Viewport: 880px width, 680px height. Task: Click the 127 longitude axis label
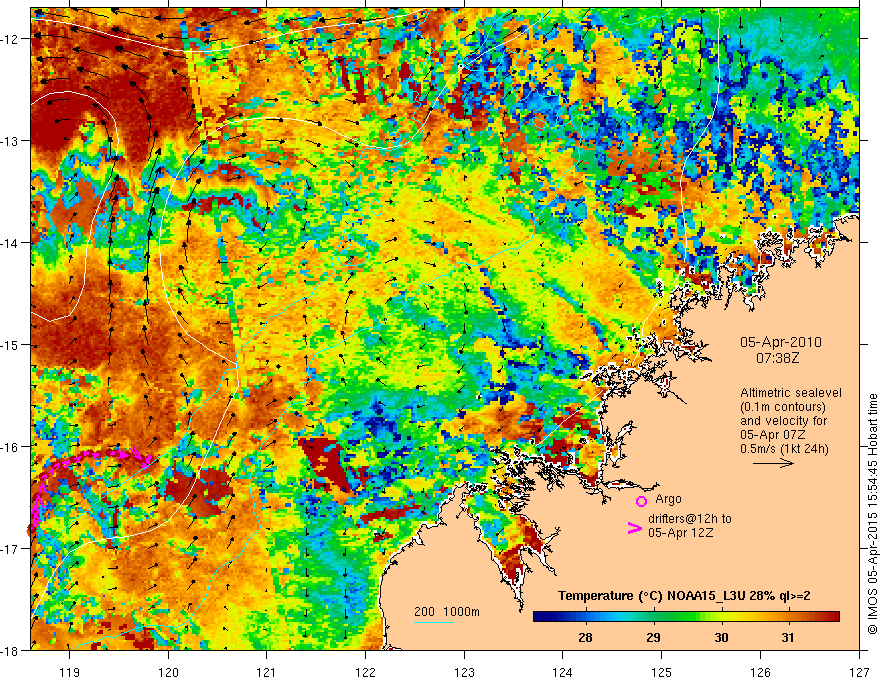coord(859,671)
